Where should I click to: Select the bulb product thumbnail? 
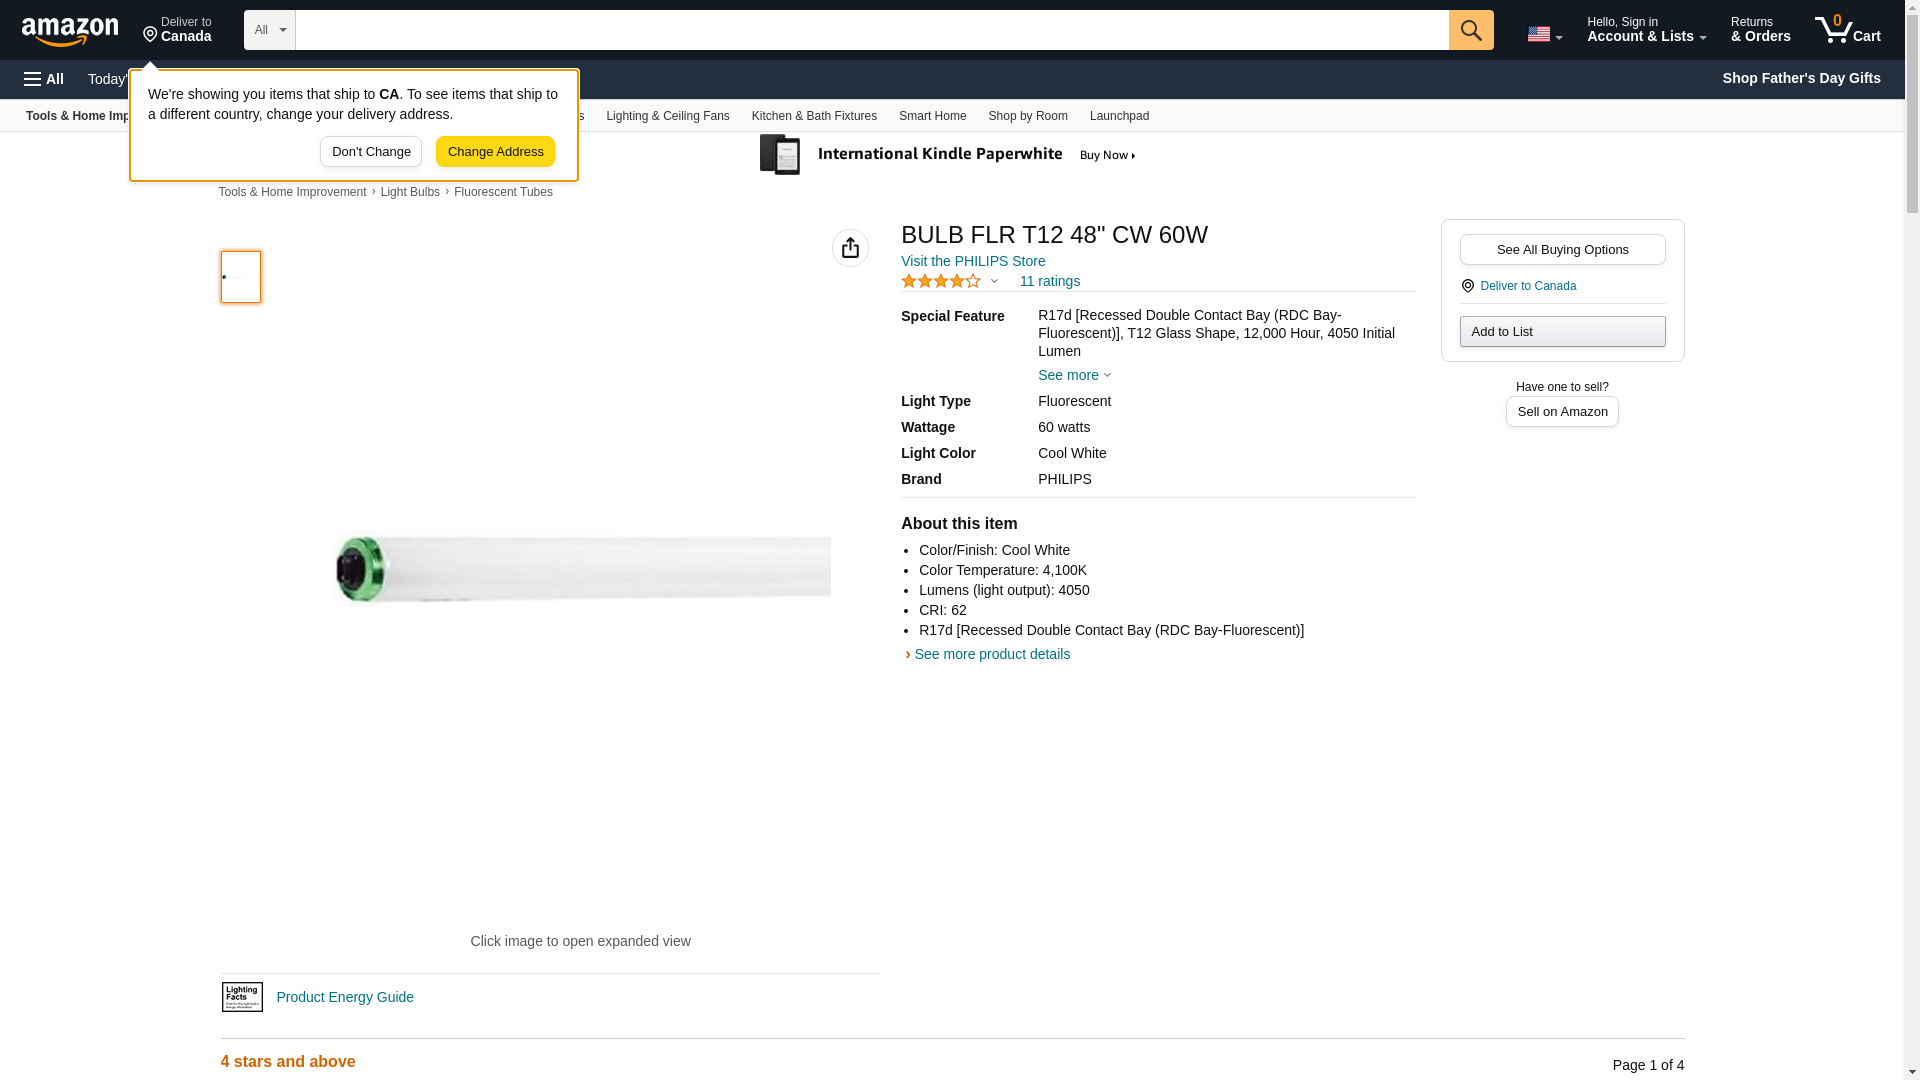click(x=241, y=277)
